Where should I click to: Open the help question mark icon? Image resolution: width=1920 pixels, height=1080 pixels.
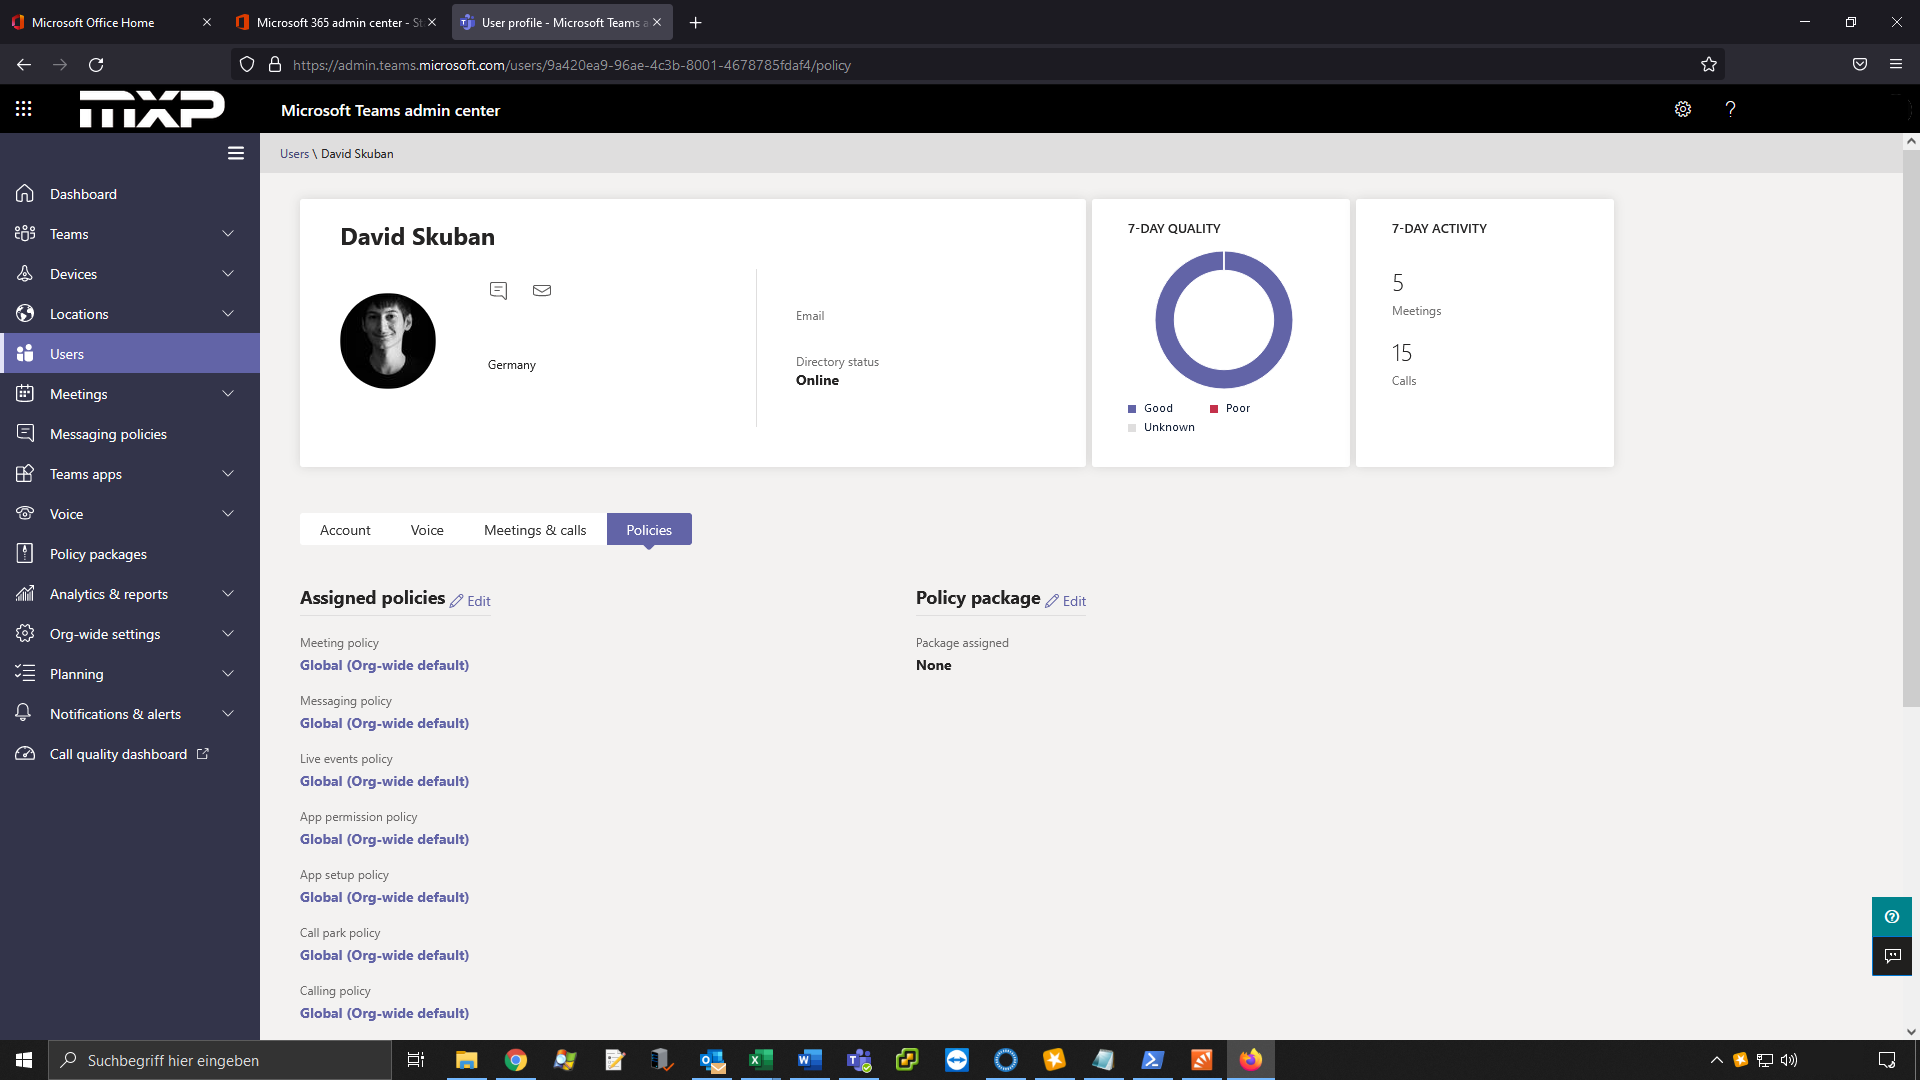coord(1730,109)
